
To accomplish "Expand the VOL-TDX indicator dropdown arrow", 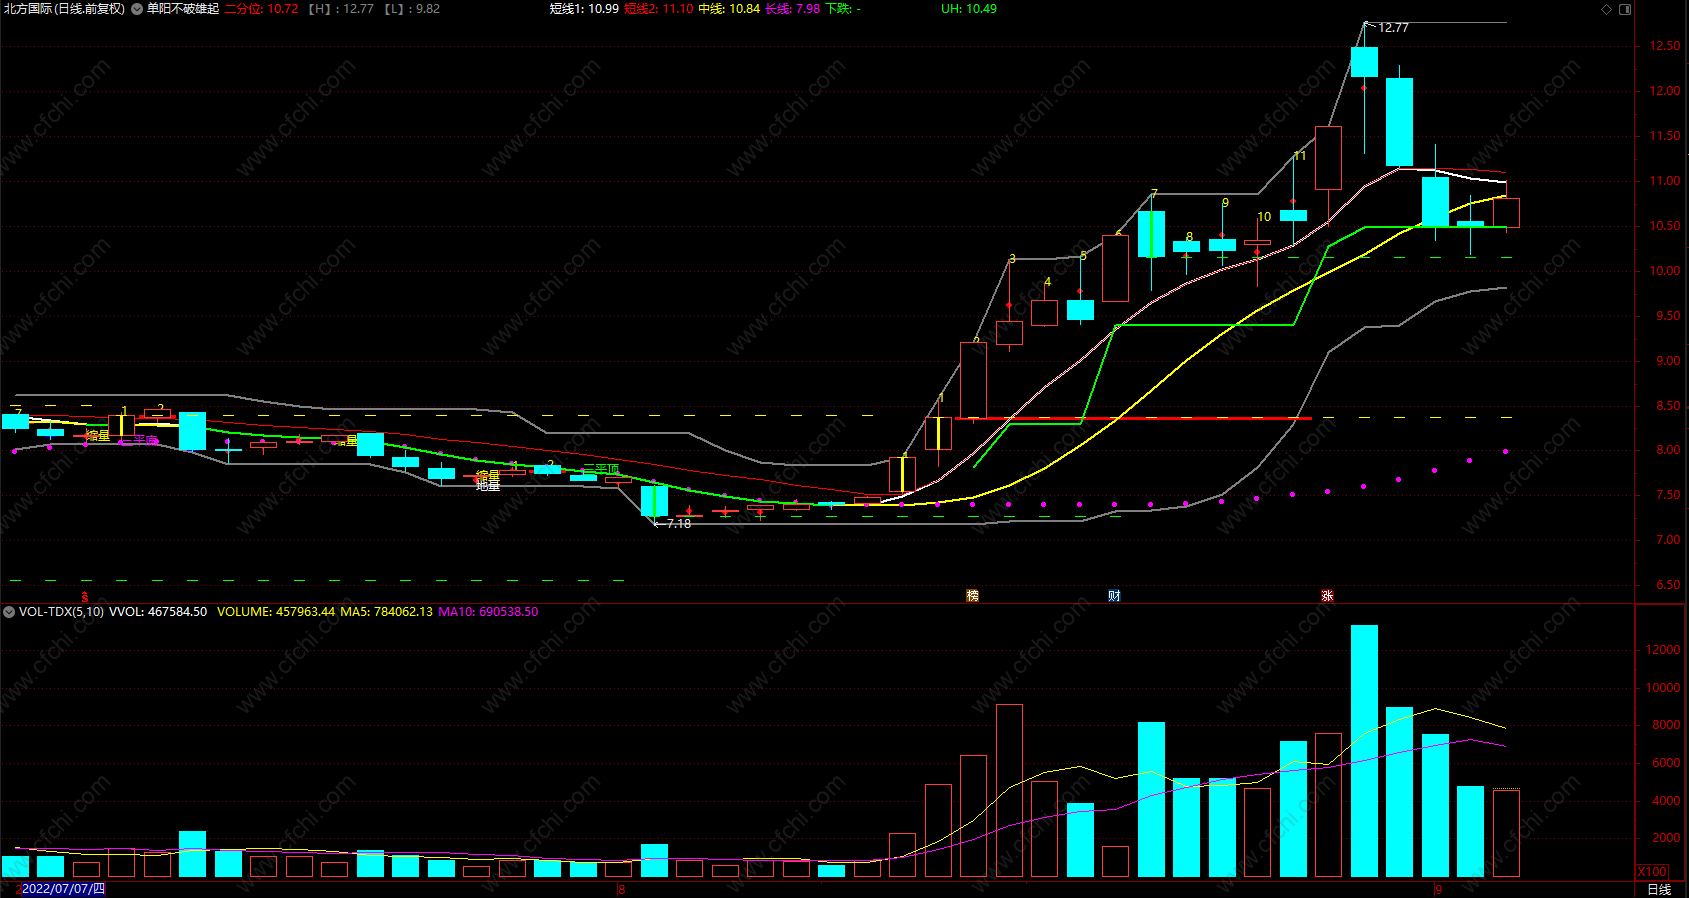I will (9, 612).
